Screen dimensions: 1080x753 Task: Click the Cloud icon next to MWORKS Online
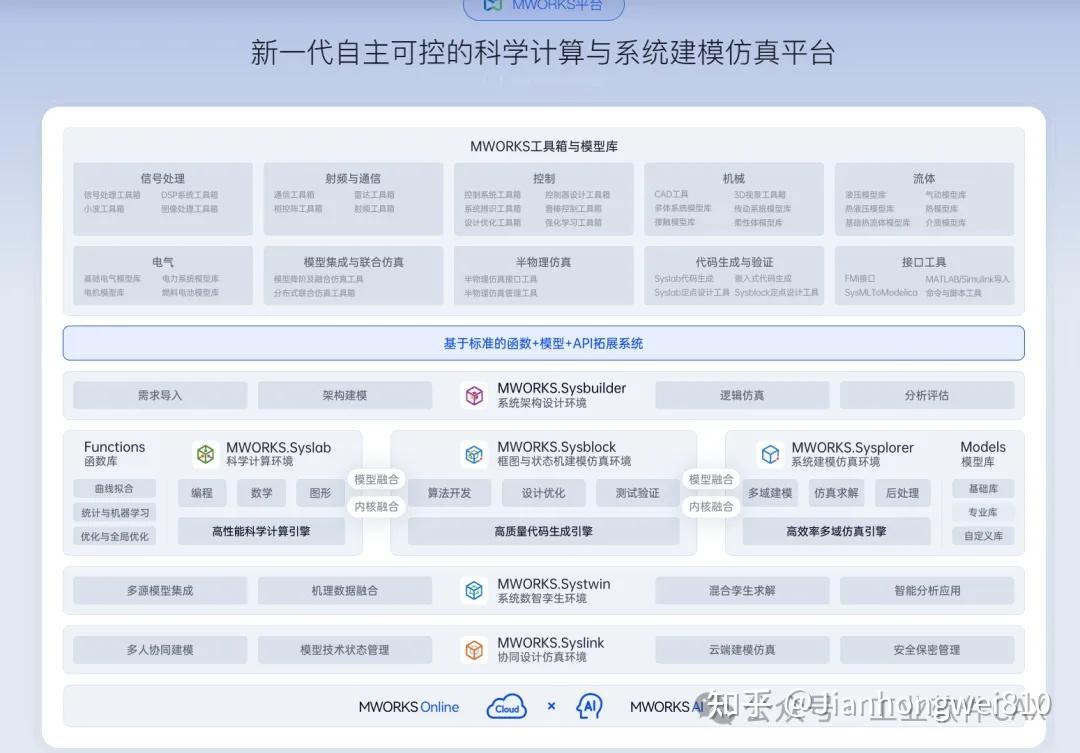(507, 706)
